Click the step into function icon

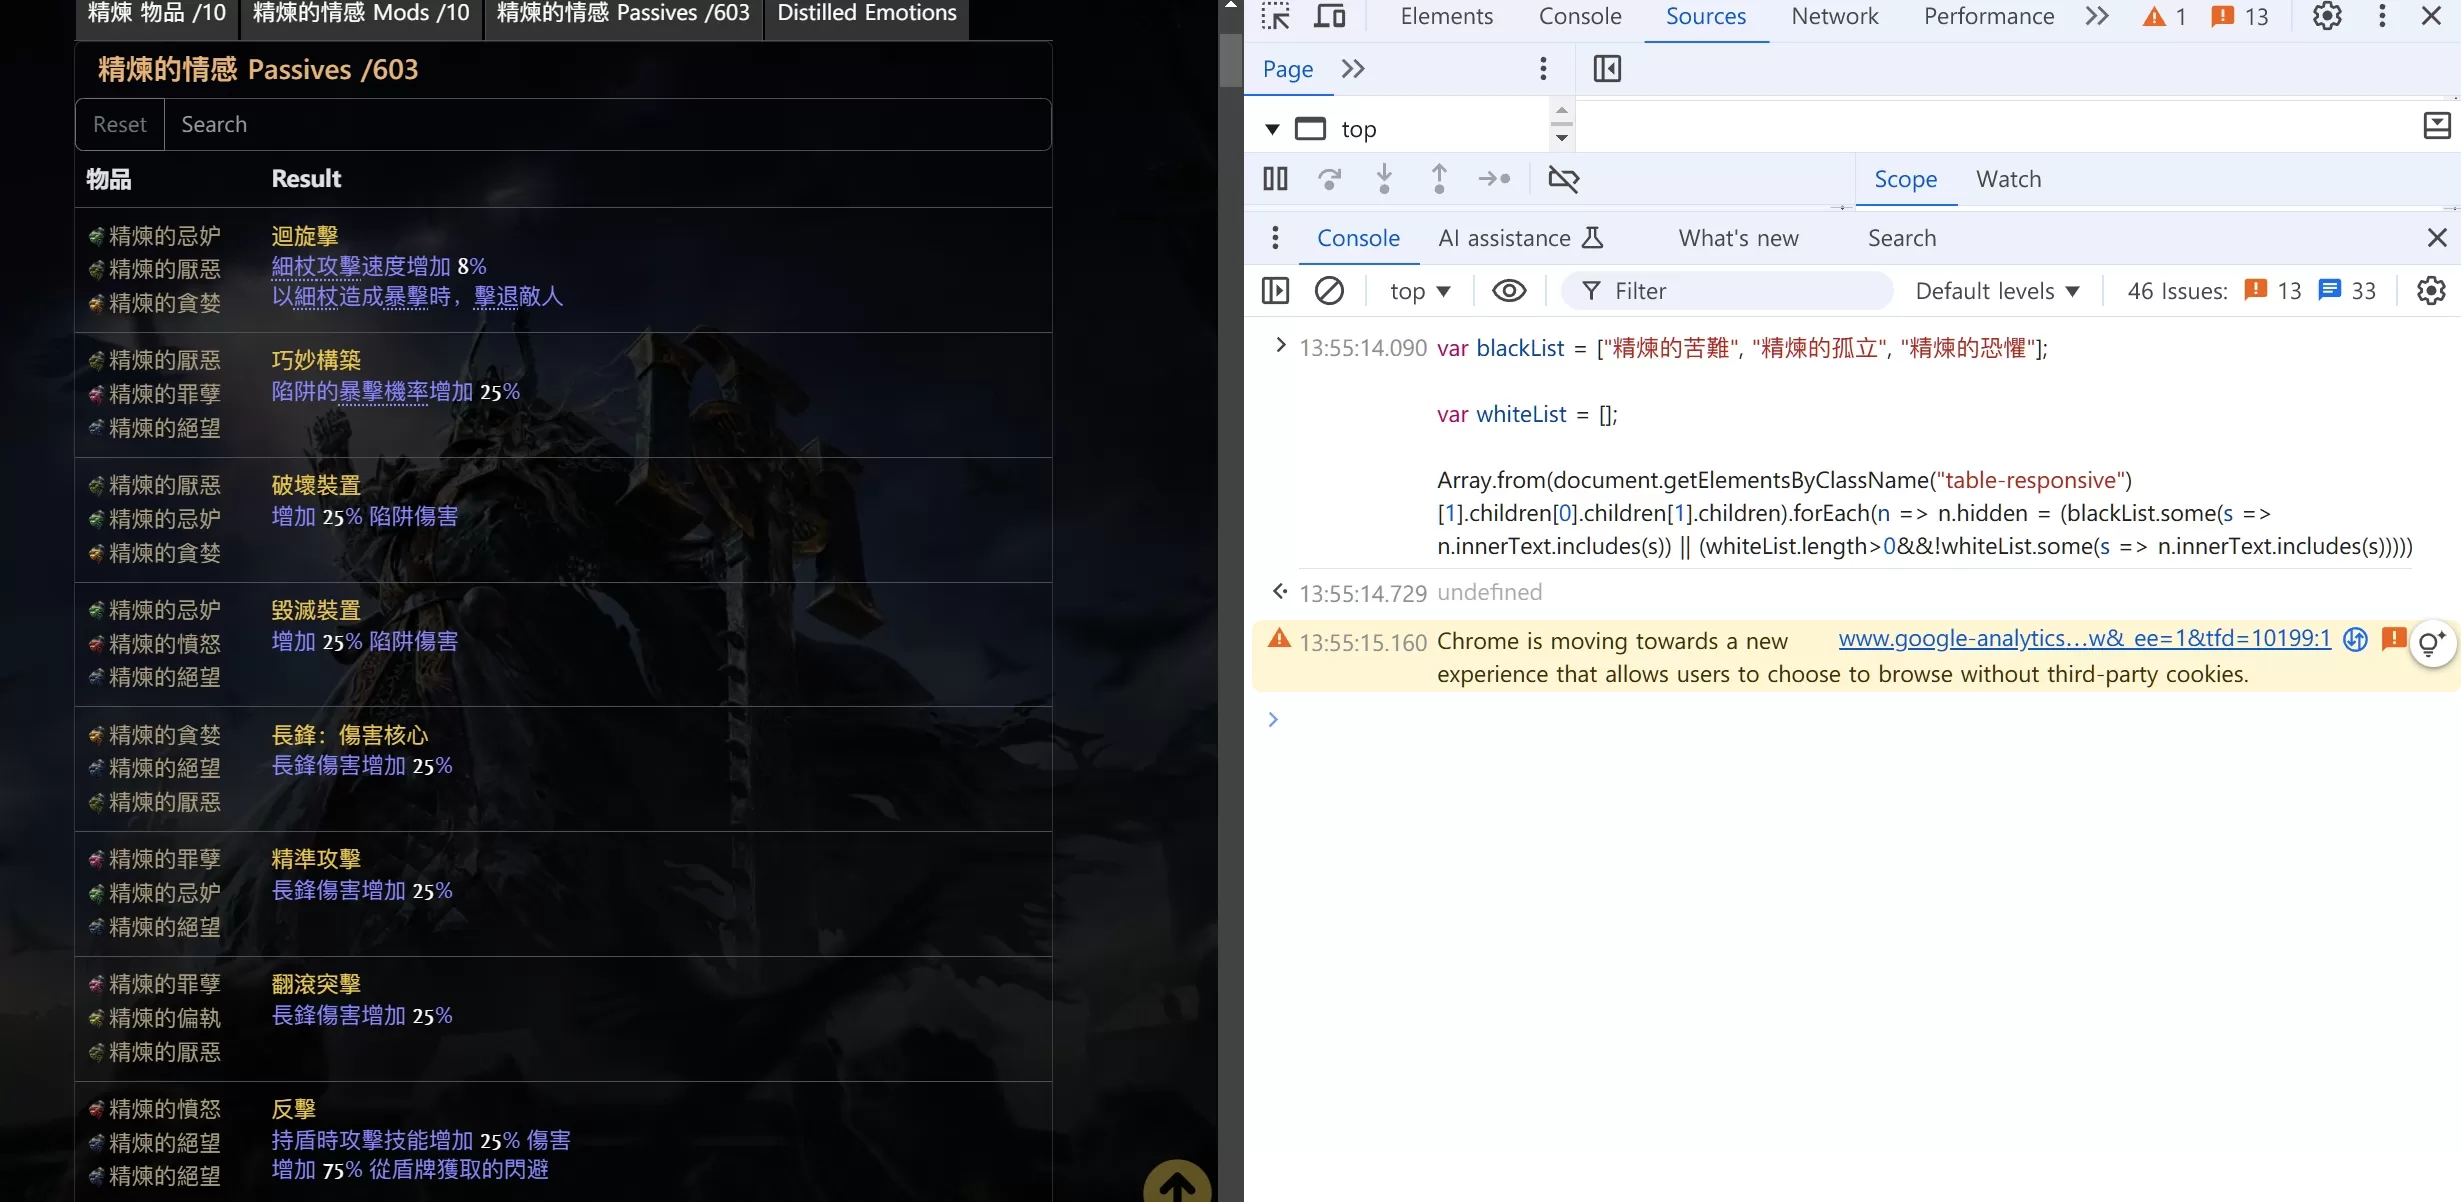pyautogui.click(x=1384, y=179)
